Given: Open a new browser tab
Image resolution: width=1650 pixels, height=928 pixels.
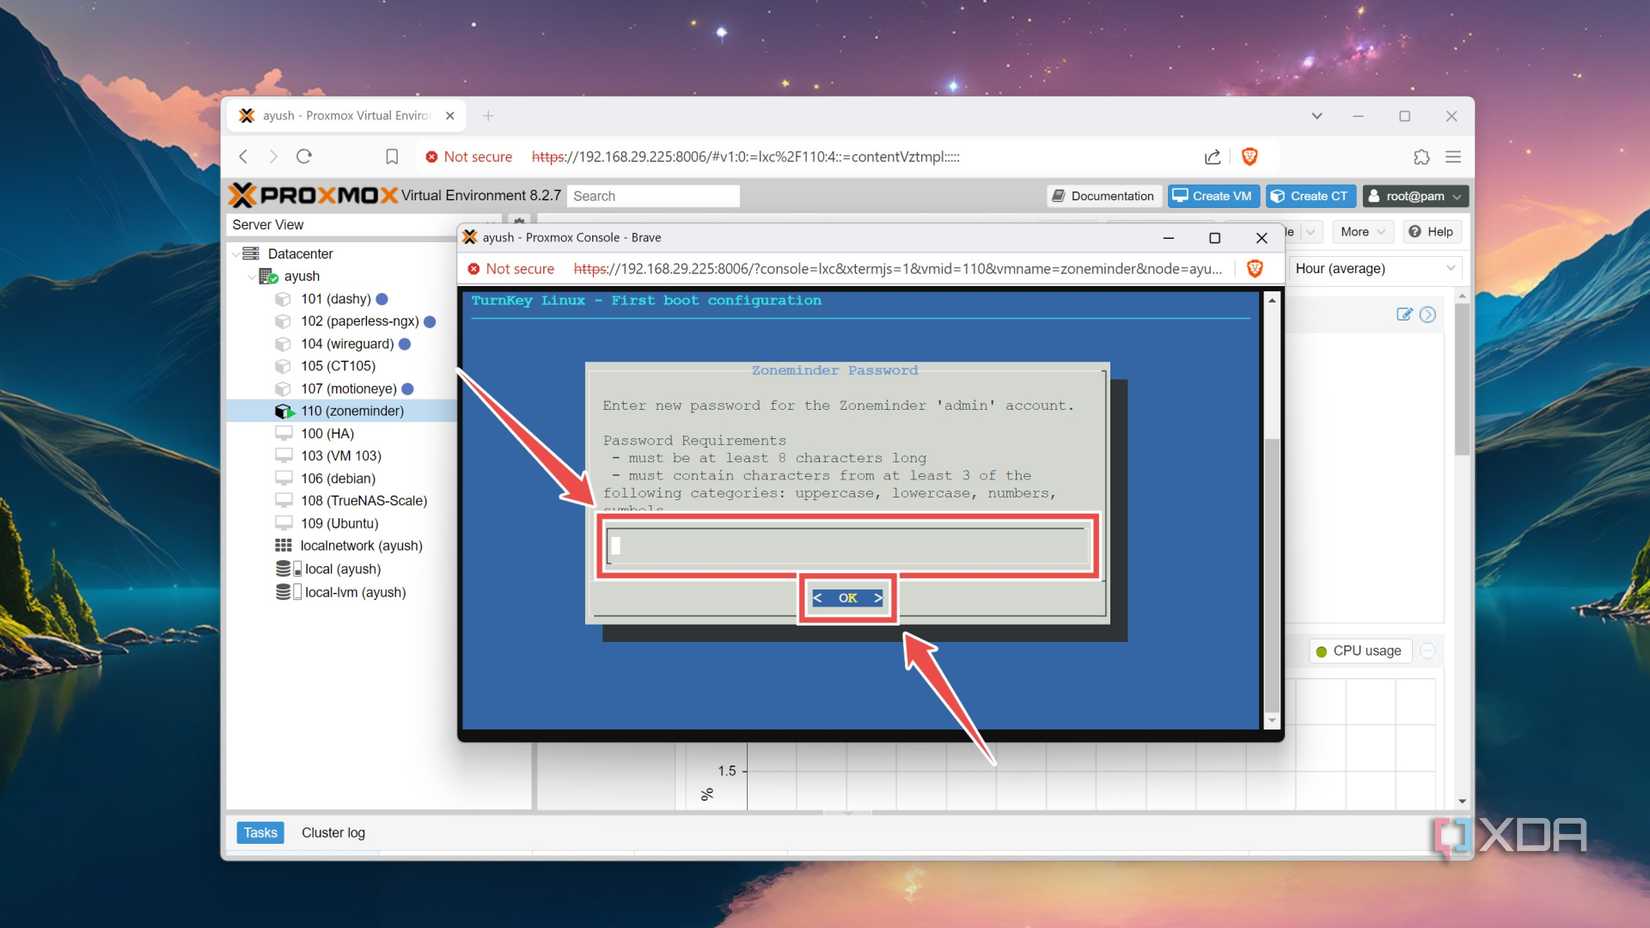Looking at the screenshot, I should (488, 116).
